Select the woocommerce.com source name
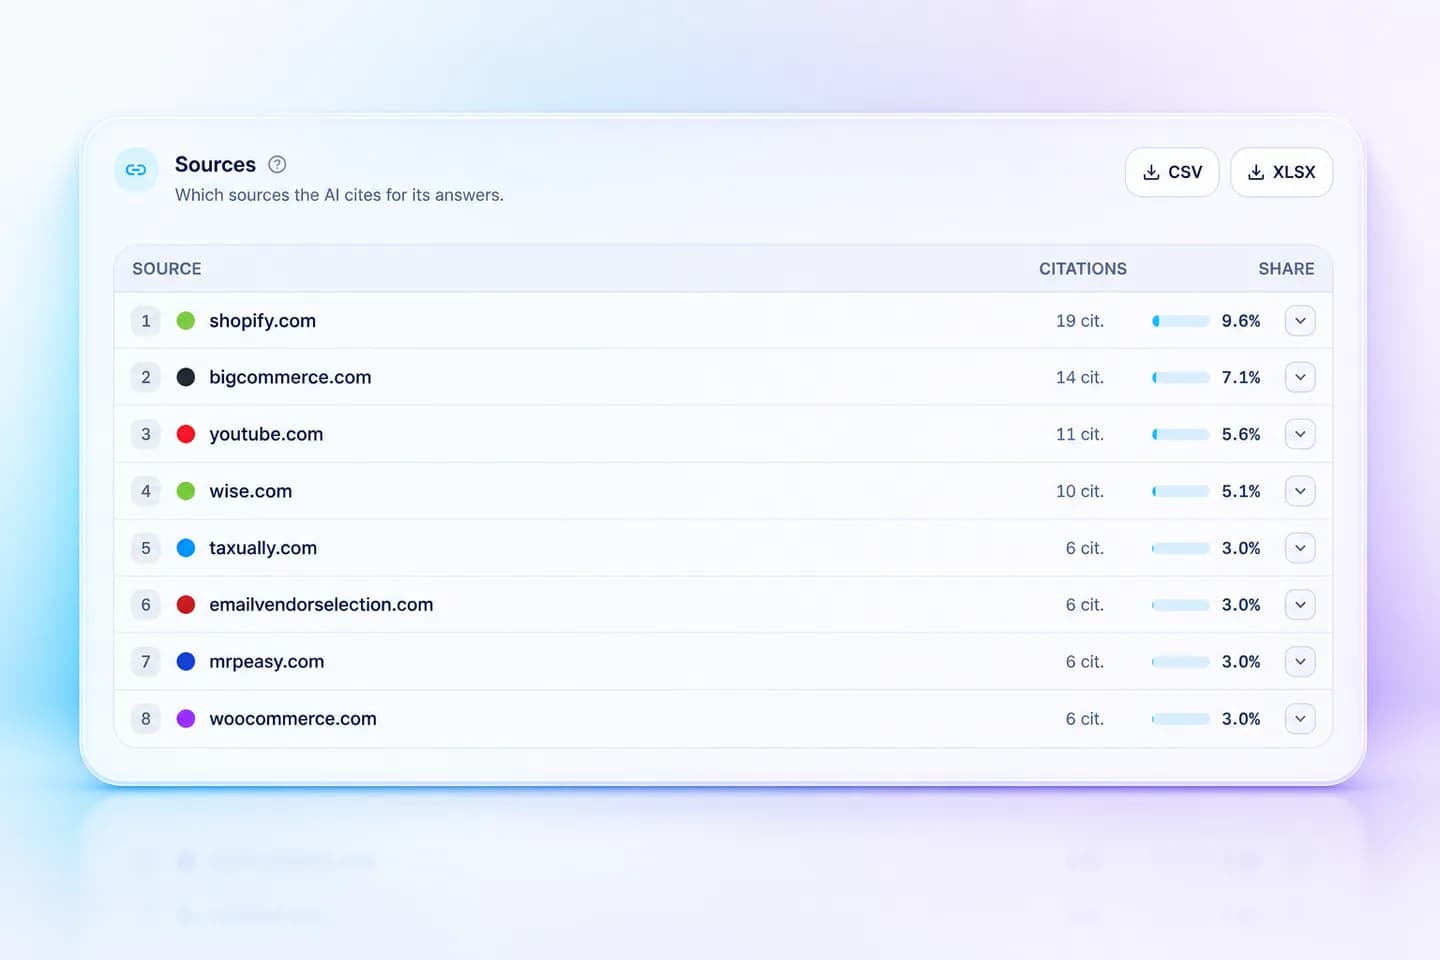This screenshot has width=1440, height=960. [x=293, y=718]
